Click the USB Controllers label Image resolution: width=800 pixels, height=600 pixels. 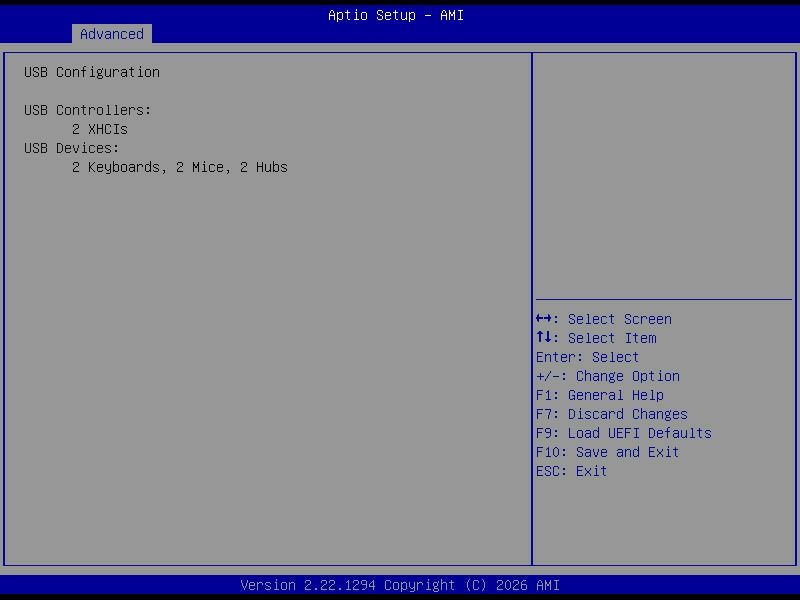coord(88,110)
